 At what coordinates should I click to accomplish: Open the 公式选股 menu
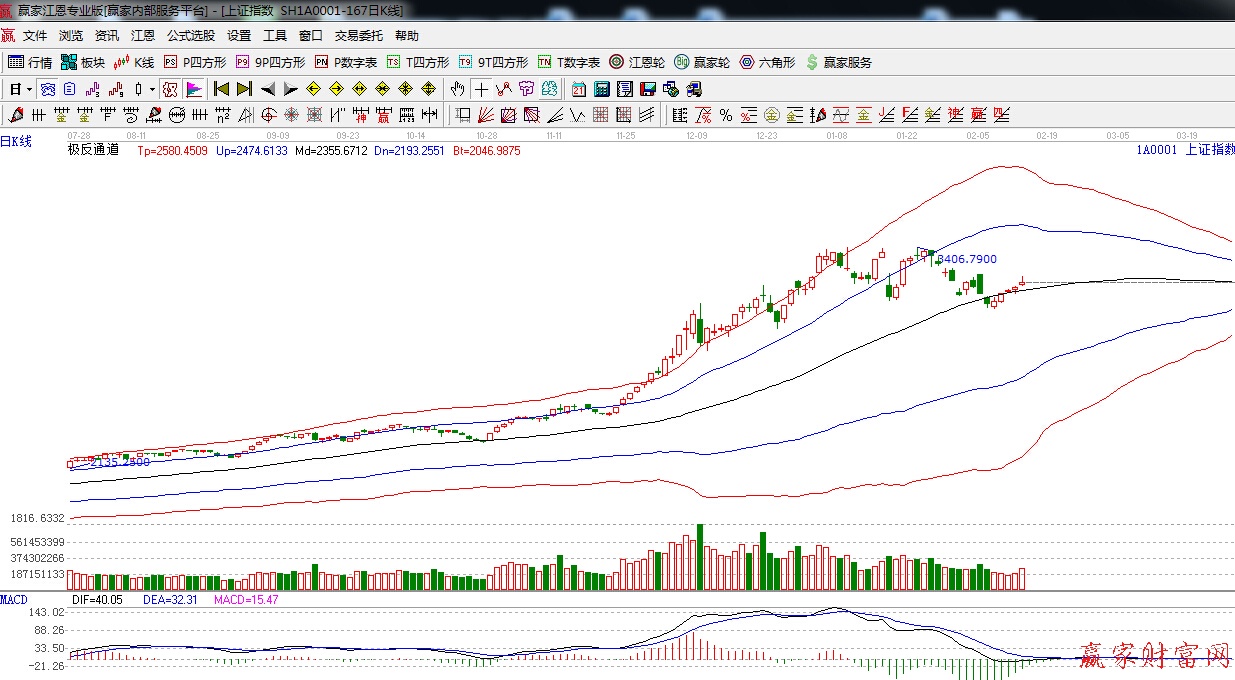pyautogui.click(x=190, y=35)
